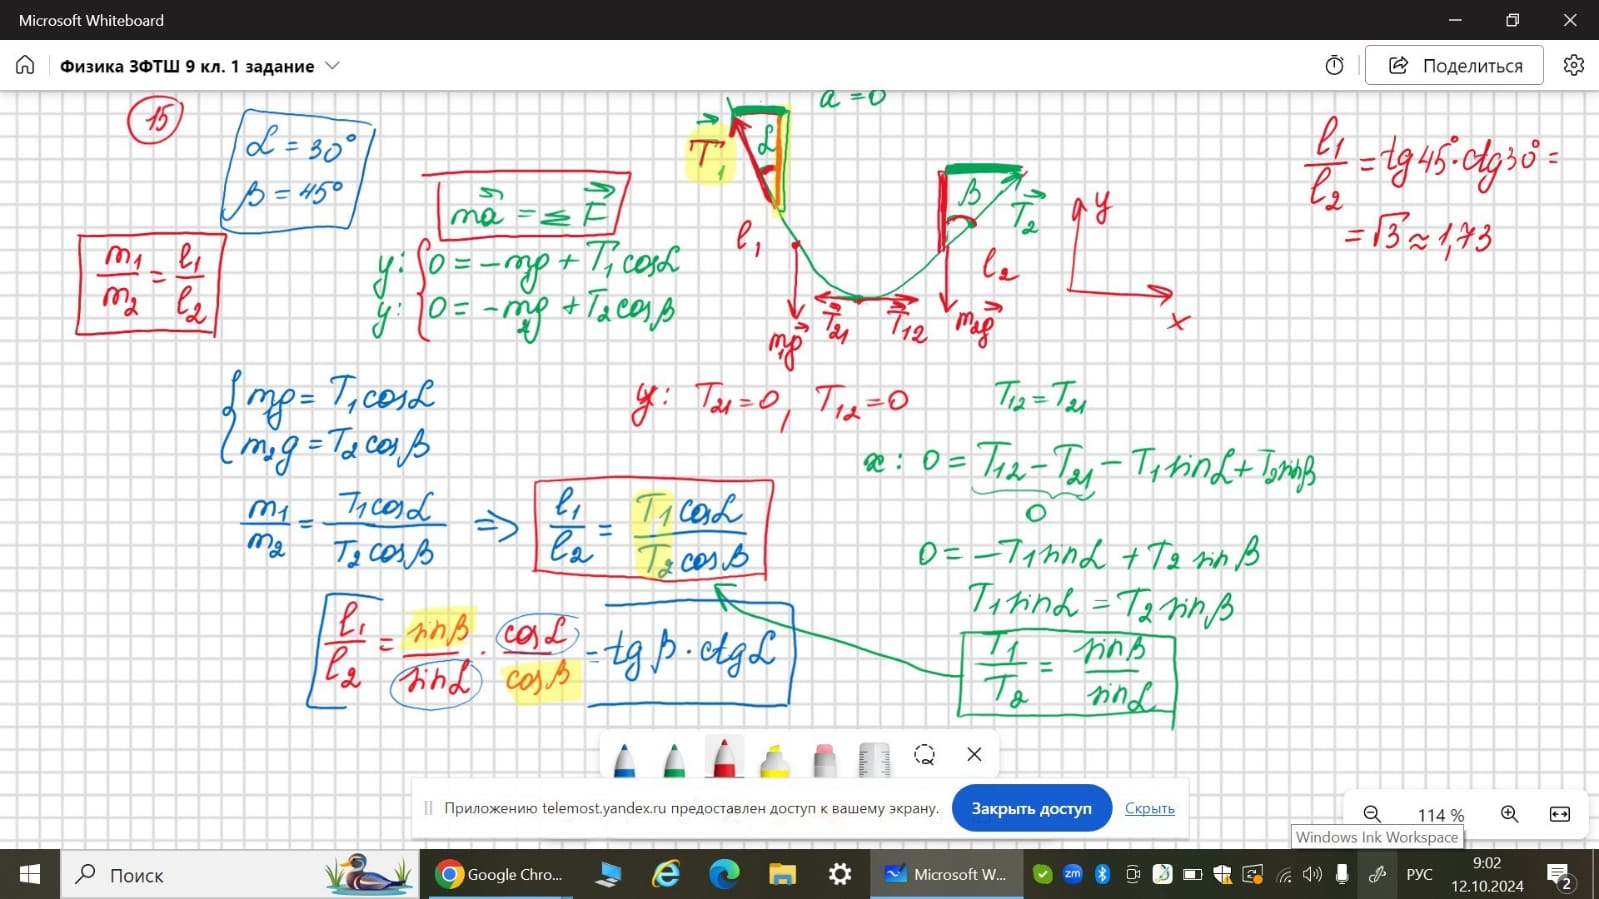
Task: Toggle fit-to-screen view
Action: point(1559,814)
